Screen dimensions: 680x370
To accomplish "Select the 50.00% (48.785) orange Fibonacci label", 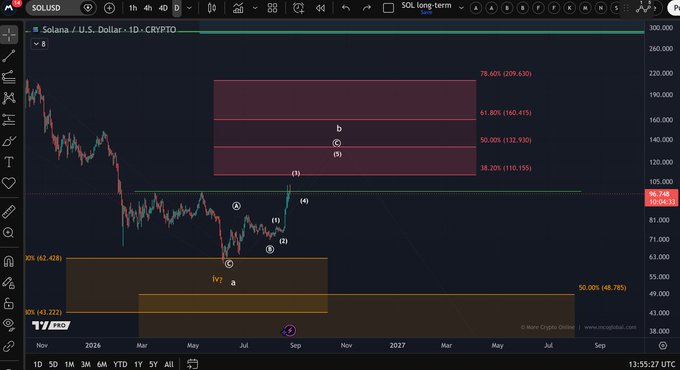I will pyautogui.click(x=602, y=288).
